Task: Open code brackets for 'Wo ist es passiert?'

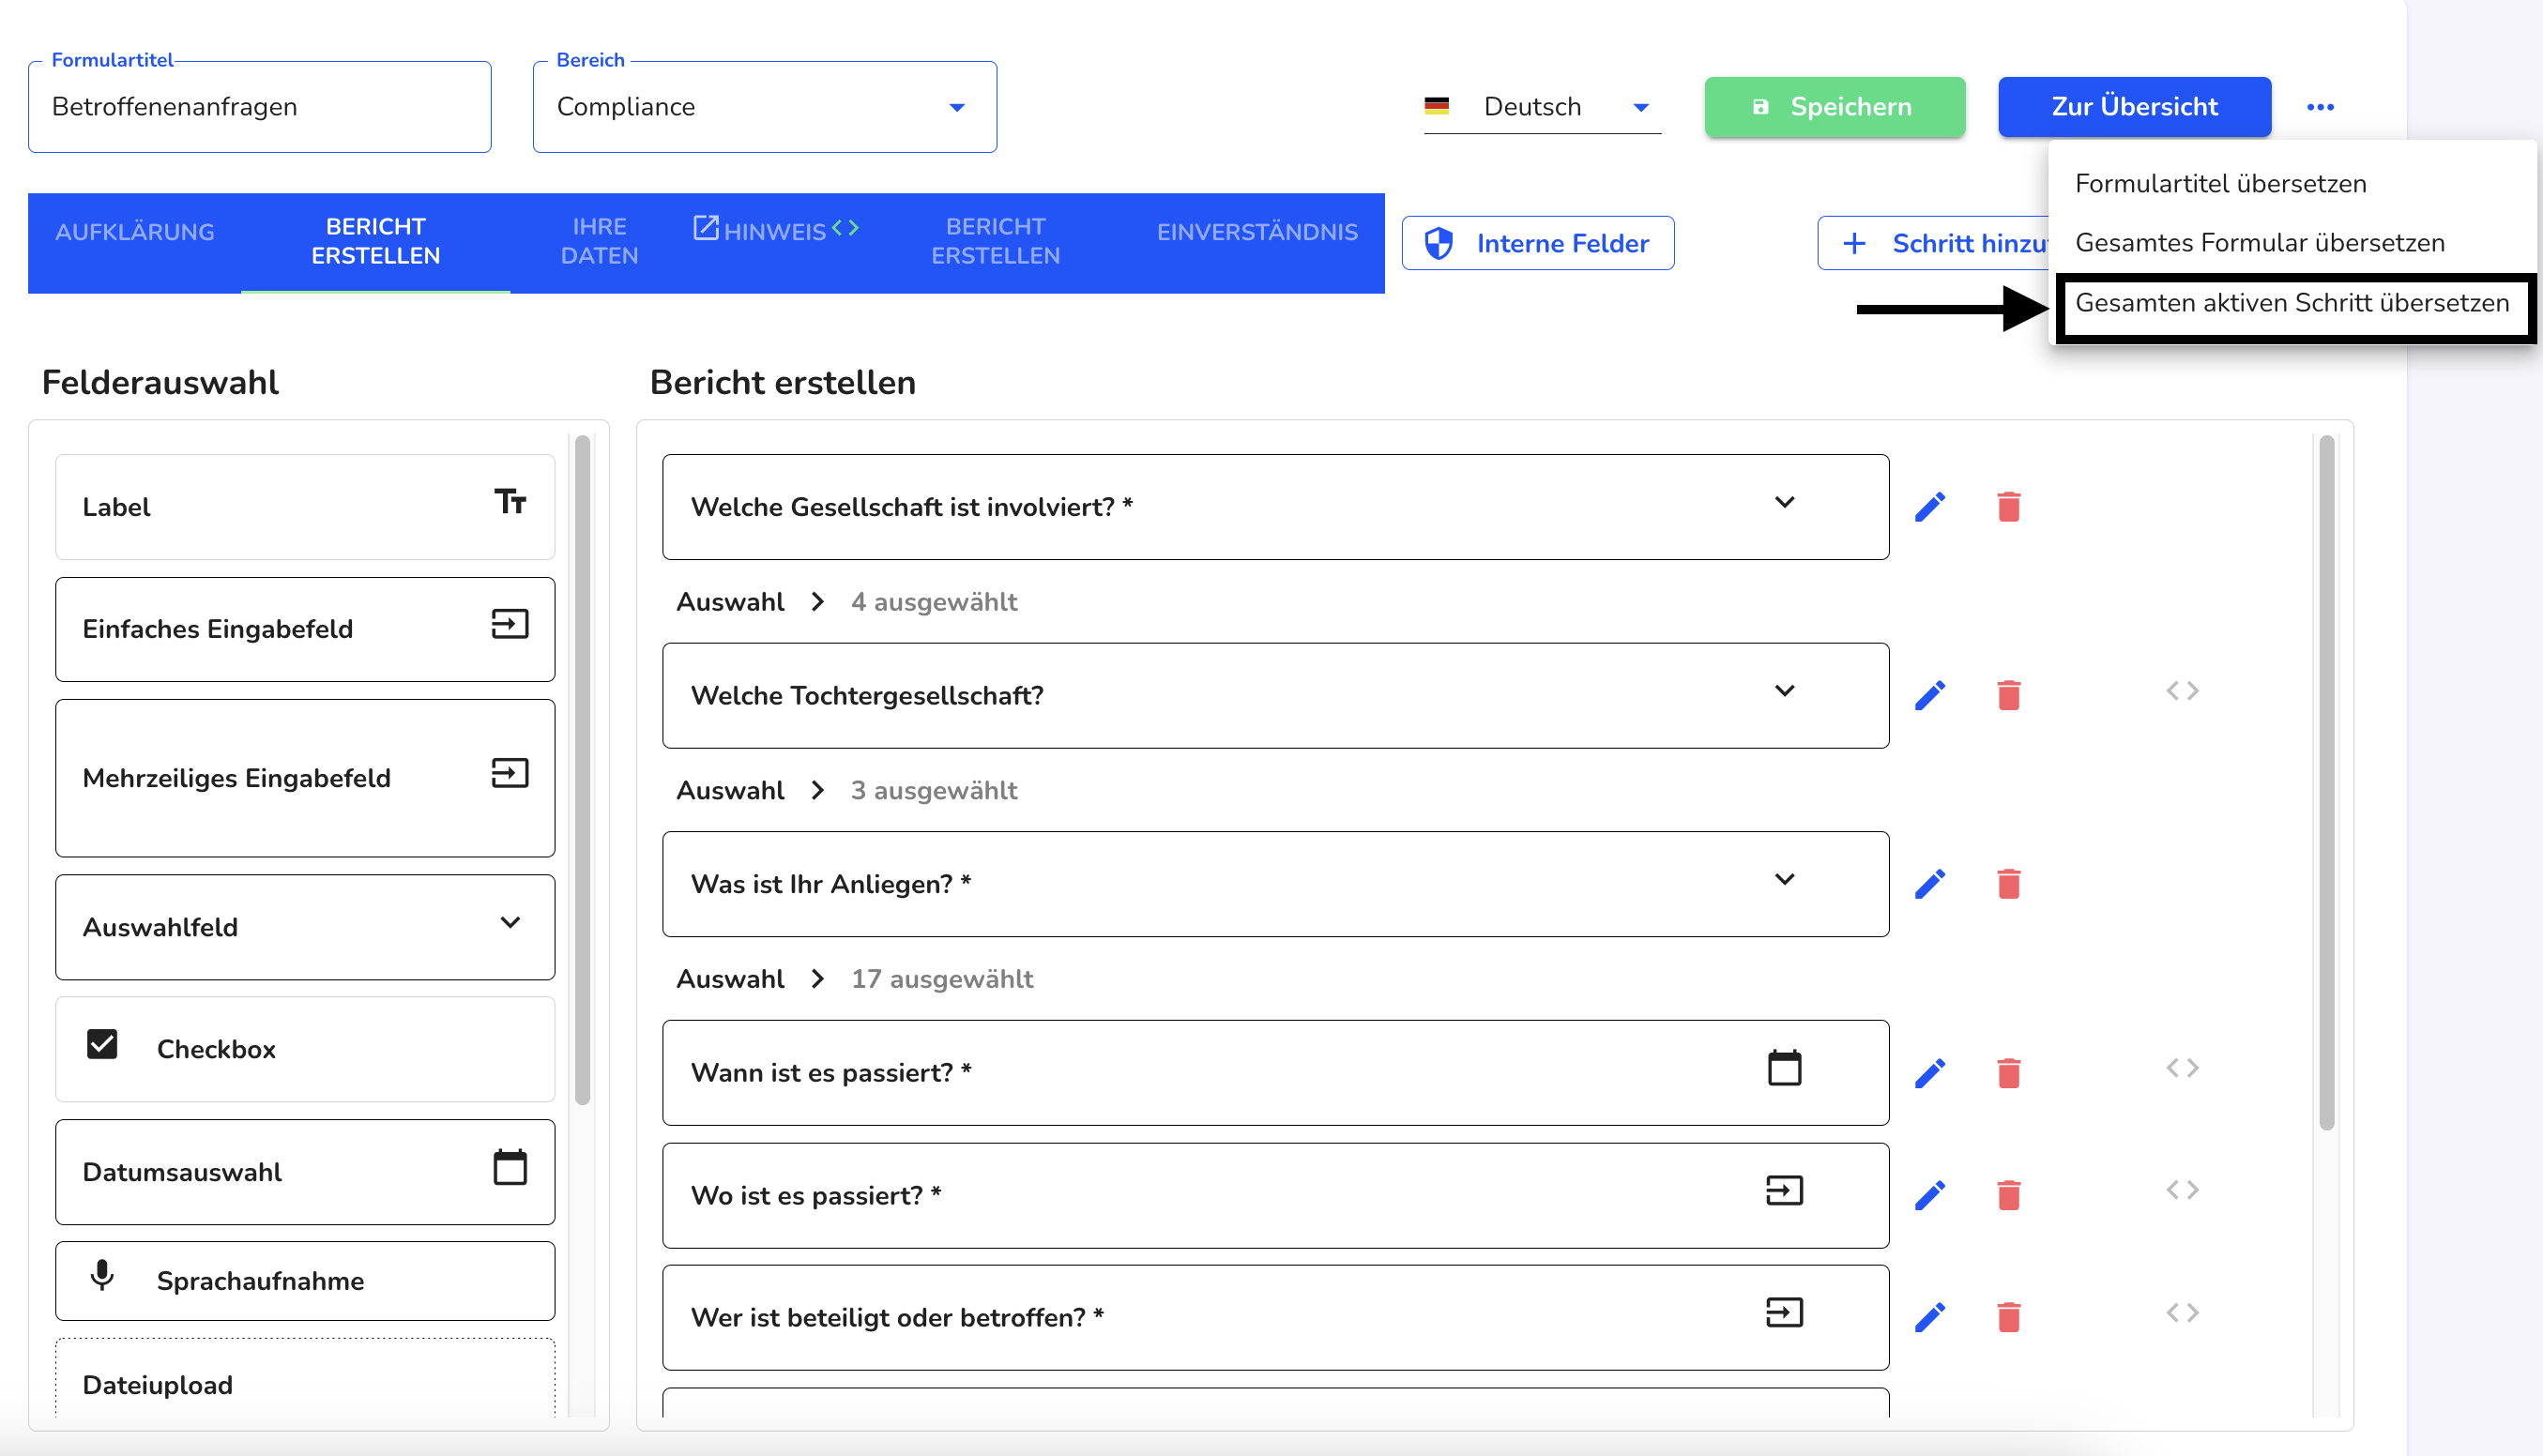Action: 2183,1190
